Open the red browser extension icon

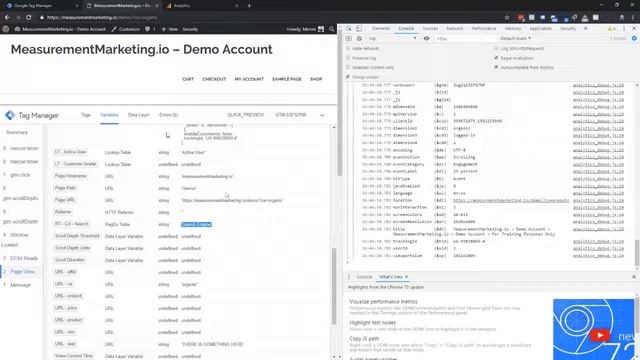(521, 18)
